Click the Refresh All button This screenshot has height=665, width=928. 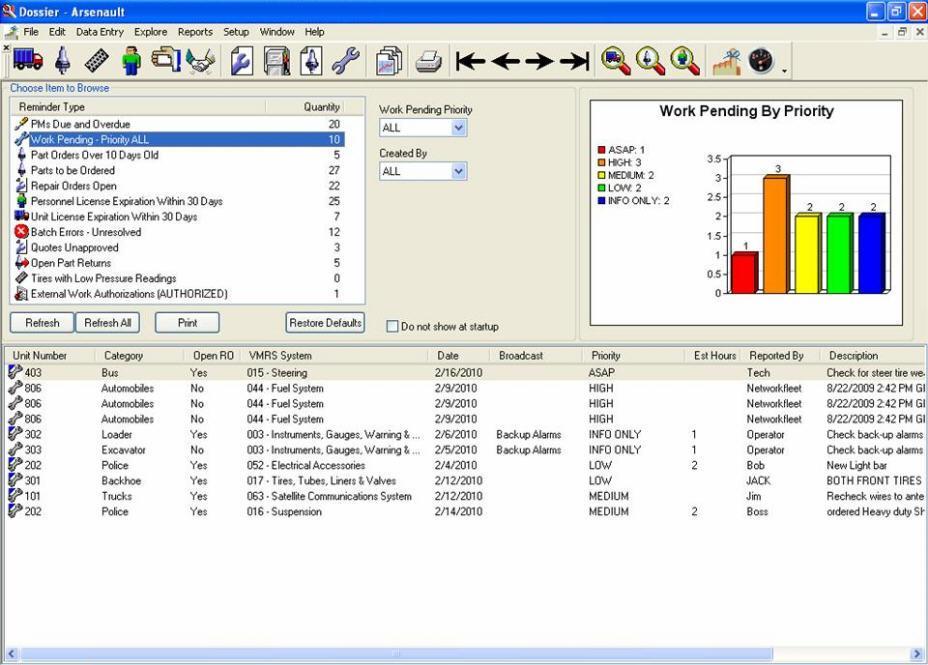coord(108,323)
